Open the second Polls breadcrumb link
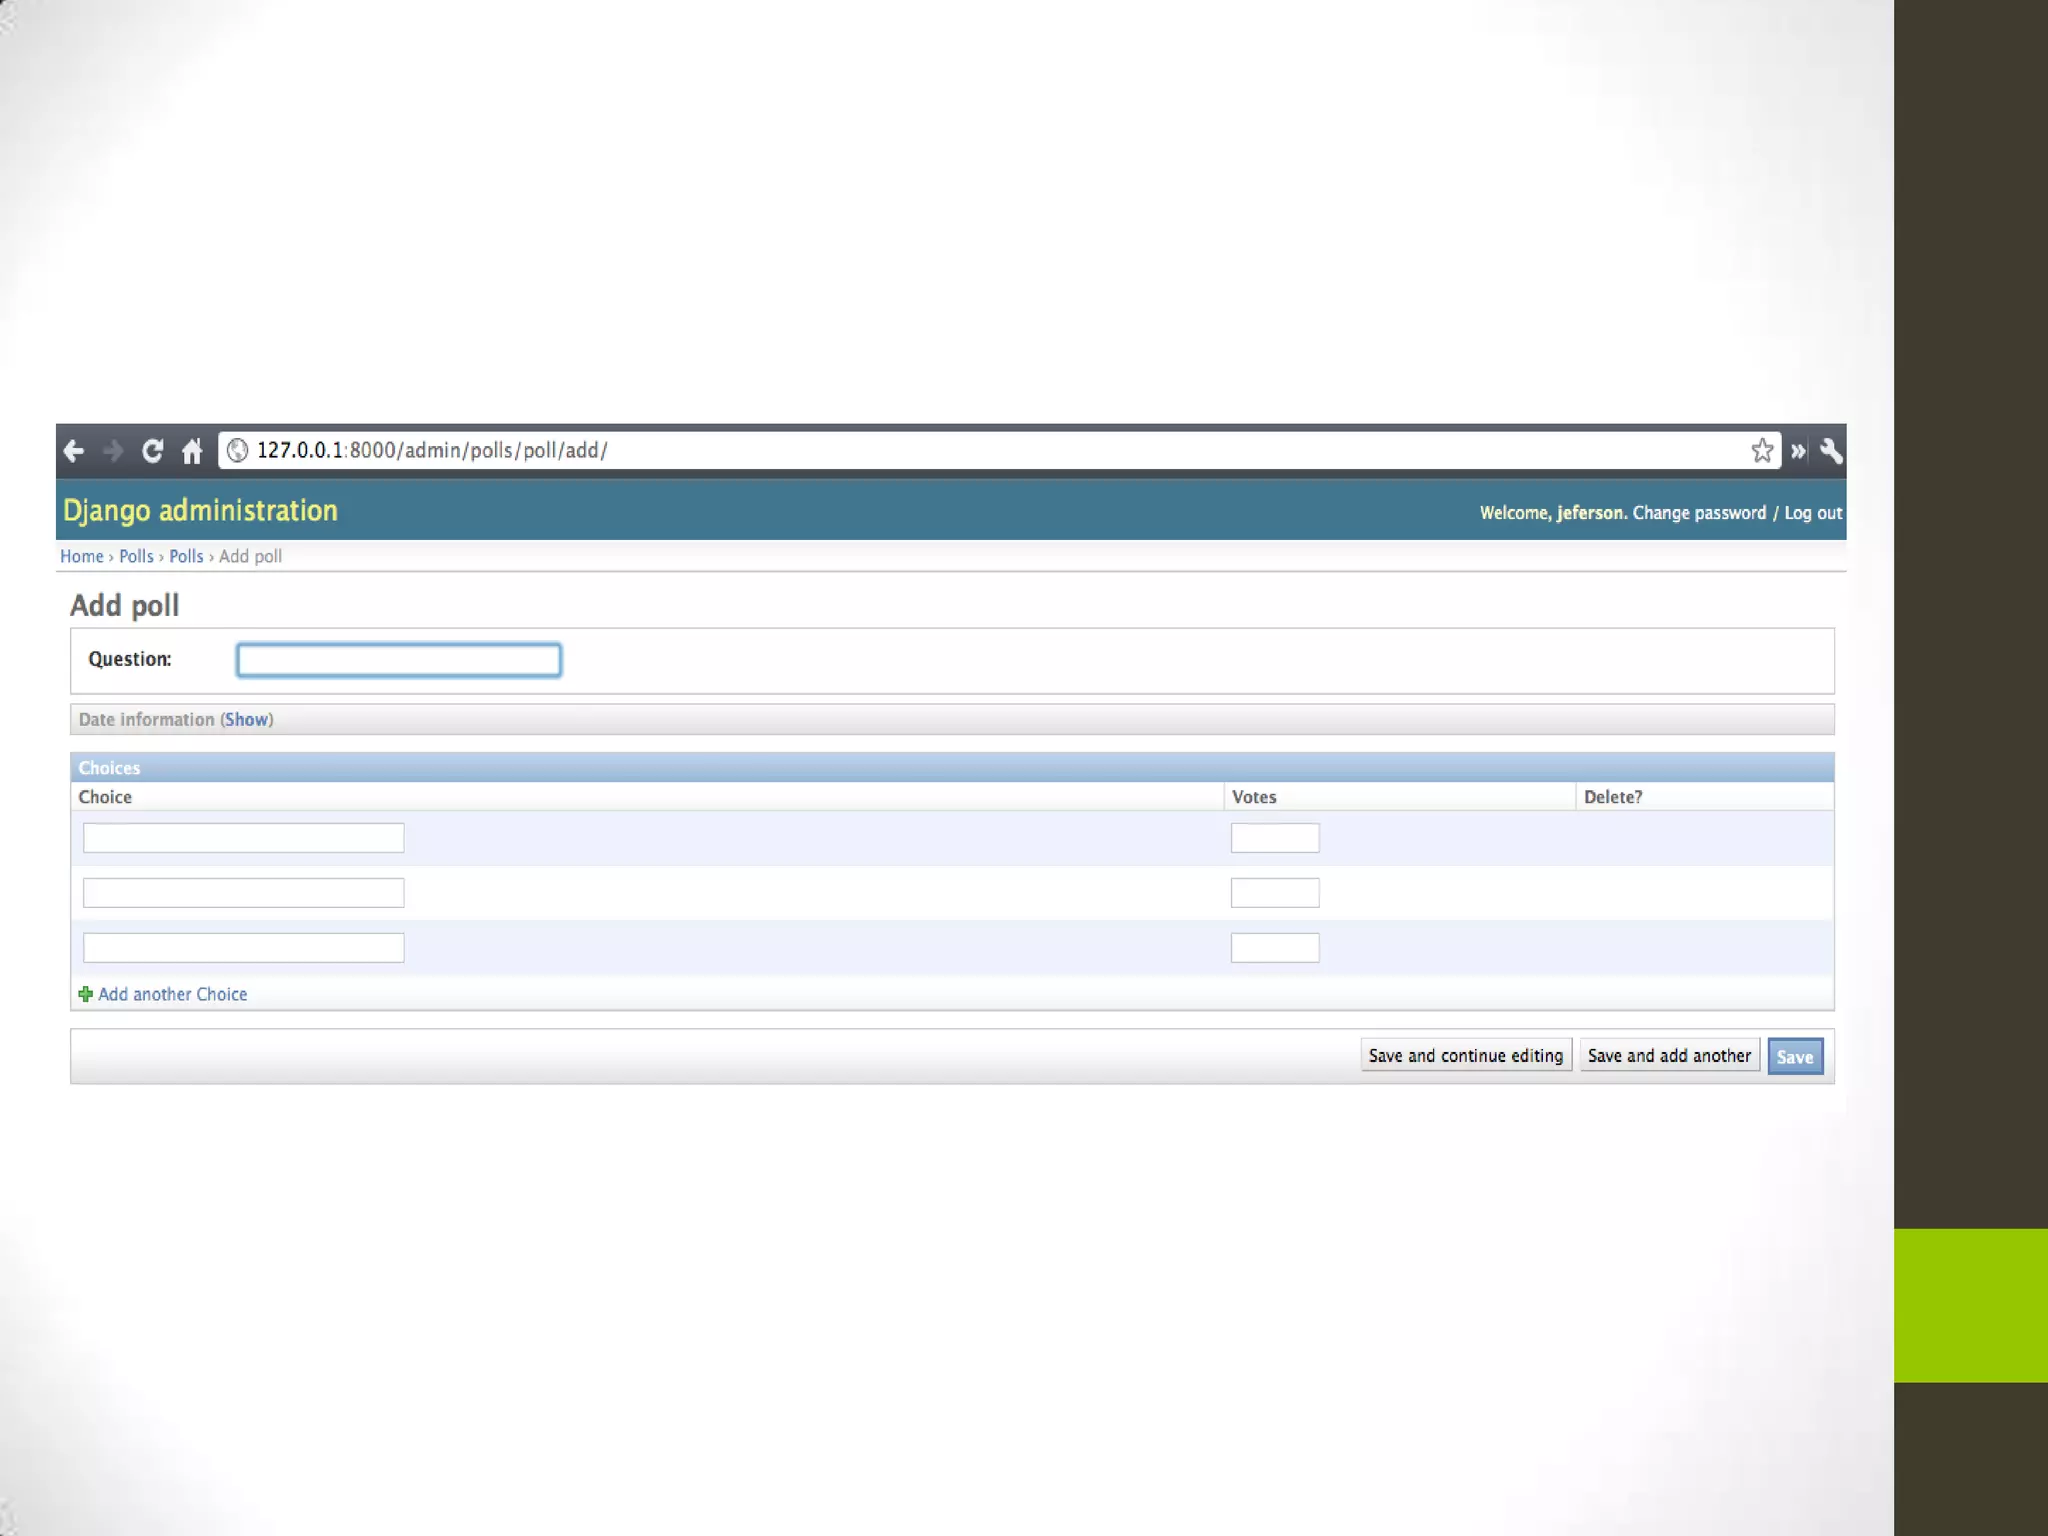Screen dimensions: 2048x1536 [x=186, y=557]
